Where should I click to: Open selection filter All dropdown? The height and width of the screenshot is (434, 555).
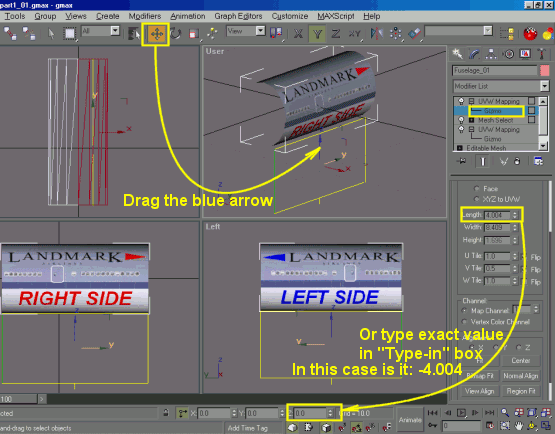tap(115, 31)
